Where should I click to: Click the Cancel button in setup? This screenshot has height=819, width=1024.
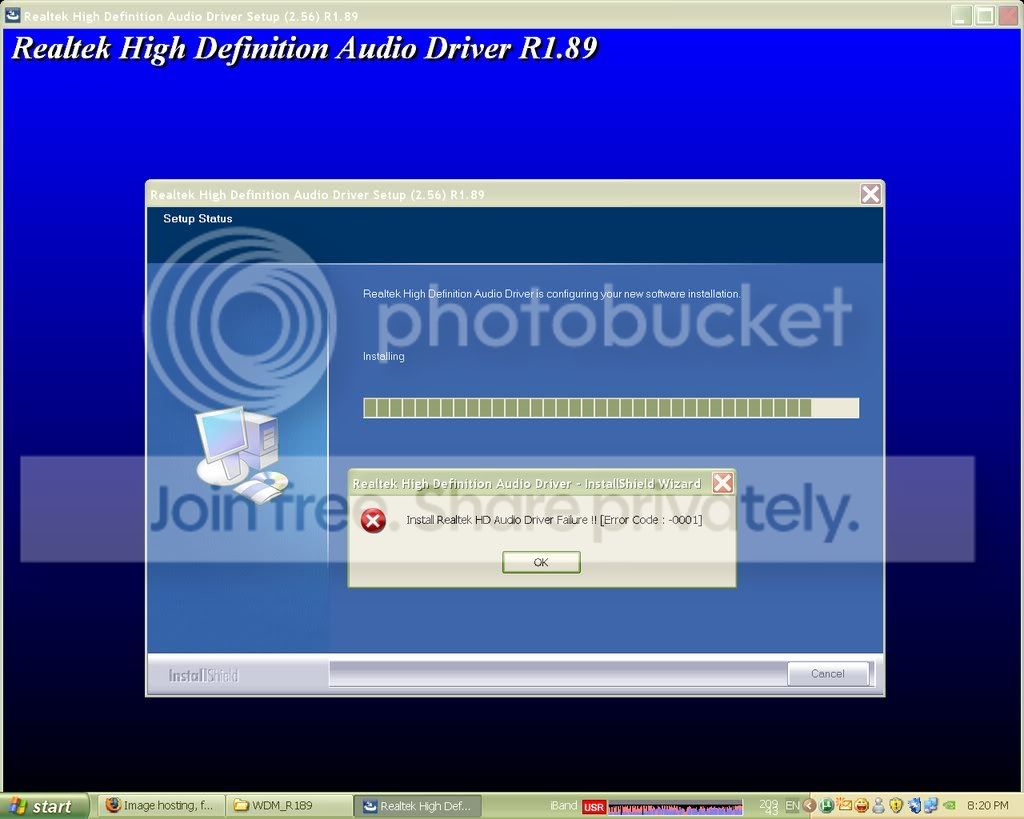pos(827,673)
